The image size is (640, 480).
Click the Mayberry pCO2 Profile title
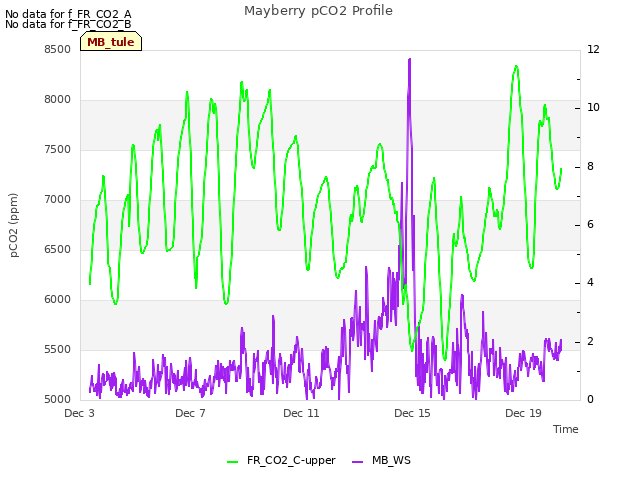(x=318, y=11)
